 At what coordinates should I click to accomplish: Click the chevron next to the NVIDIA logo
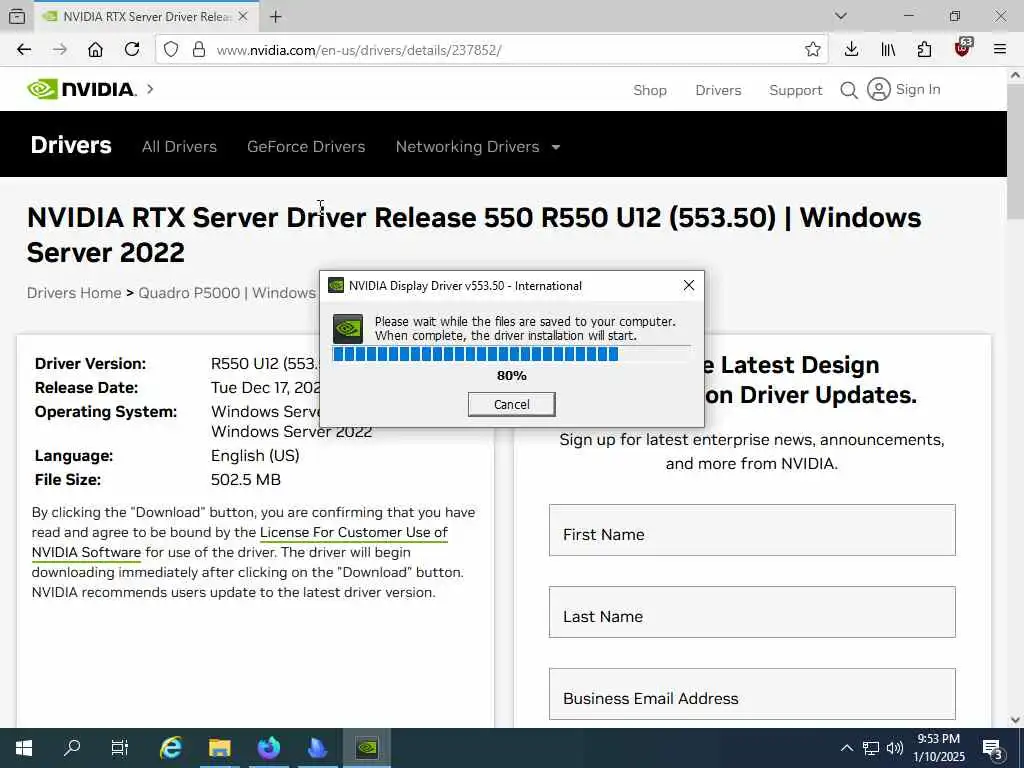150,89
